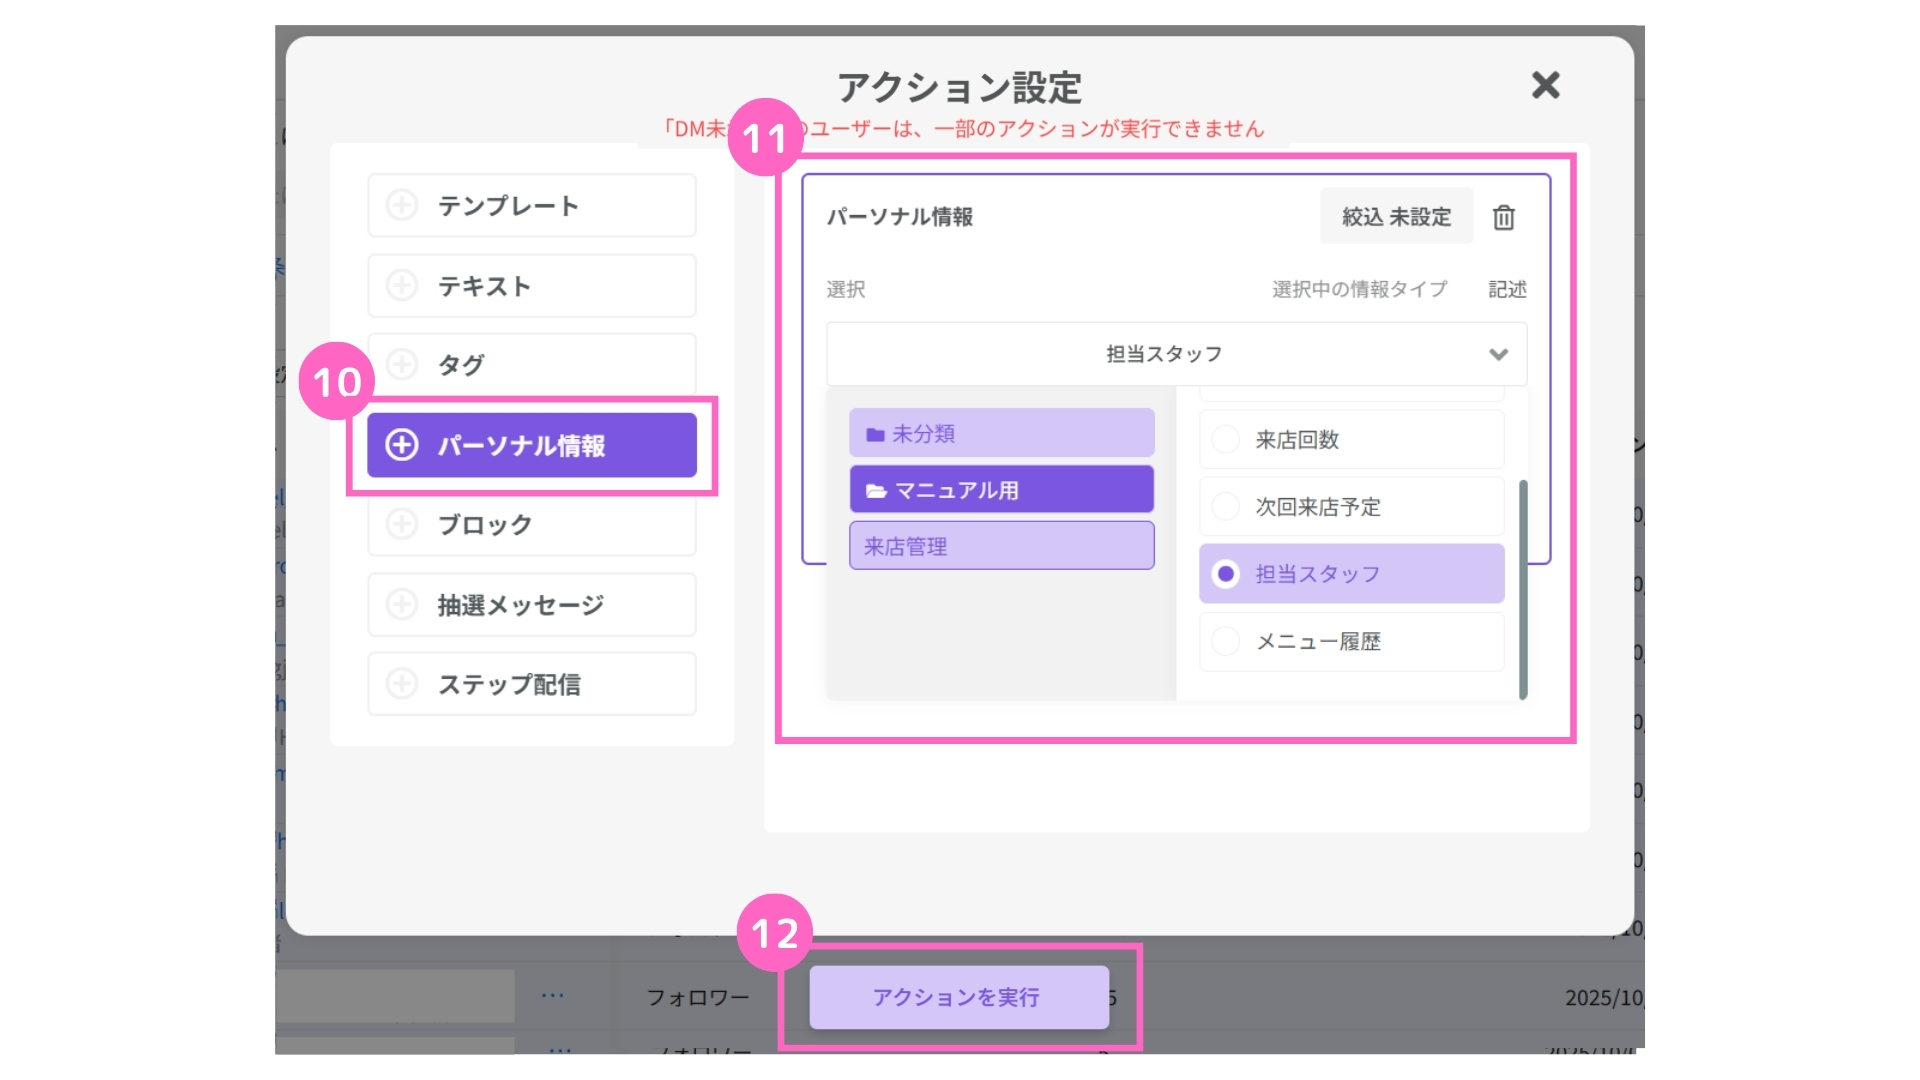Click plus icon beside タグ
Image resolution: width=1920 pixels, height=1080 pixels.
(402, 364)
